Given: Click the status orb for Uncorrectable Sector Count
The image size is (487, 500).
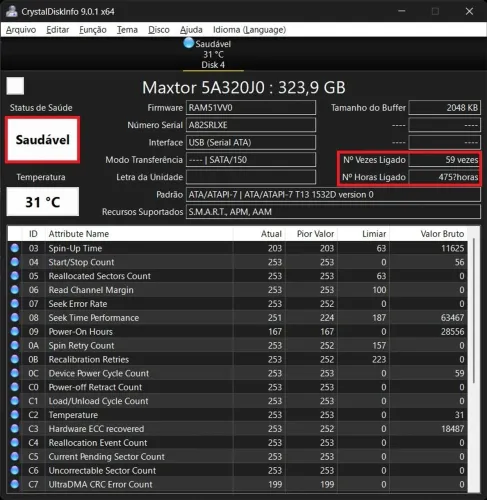Looking at the screenshot, I should pos(15,470).
